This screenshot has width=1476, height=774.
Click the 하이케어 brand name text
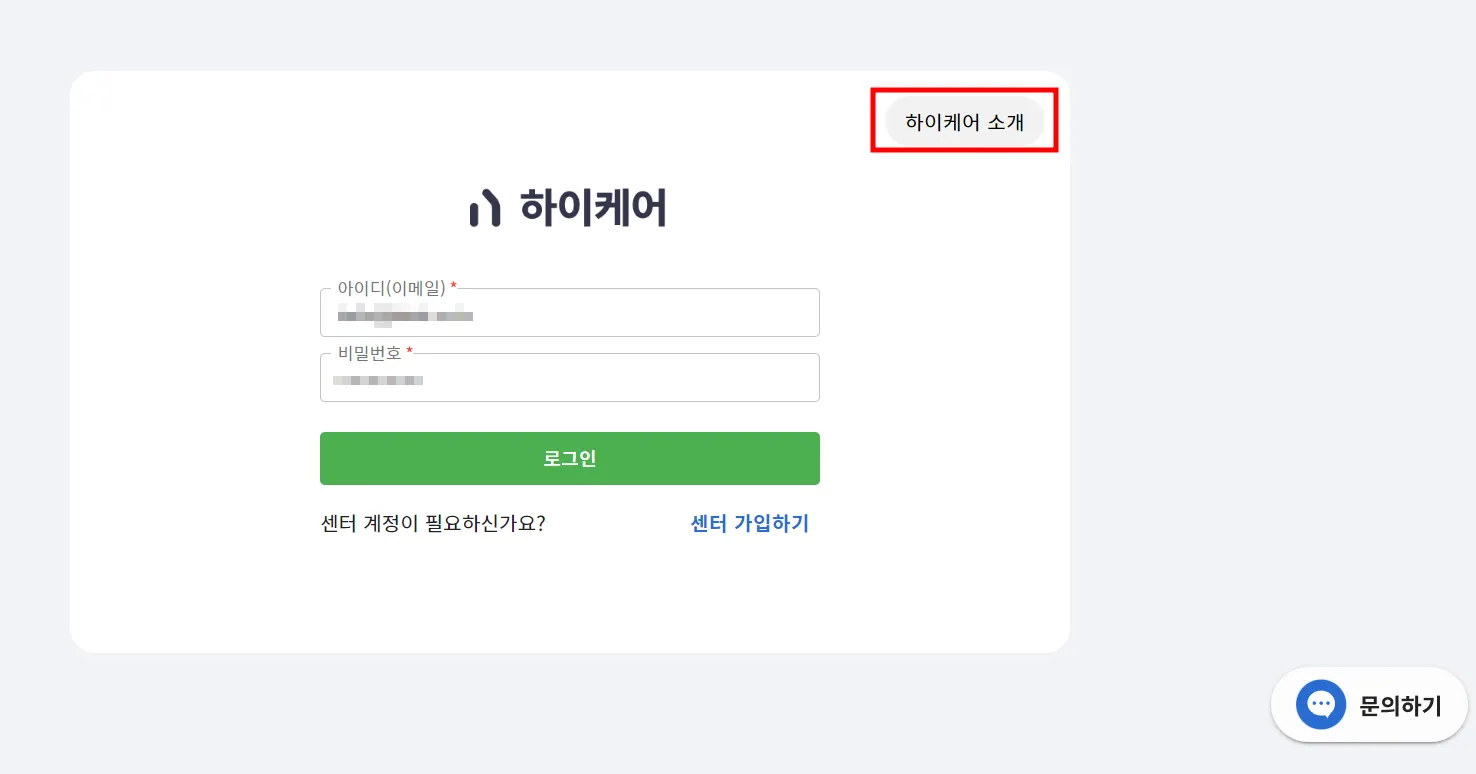pyautogui.click(x=593, y=208)
